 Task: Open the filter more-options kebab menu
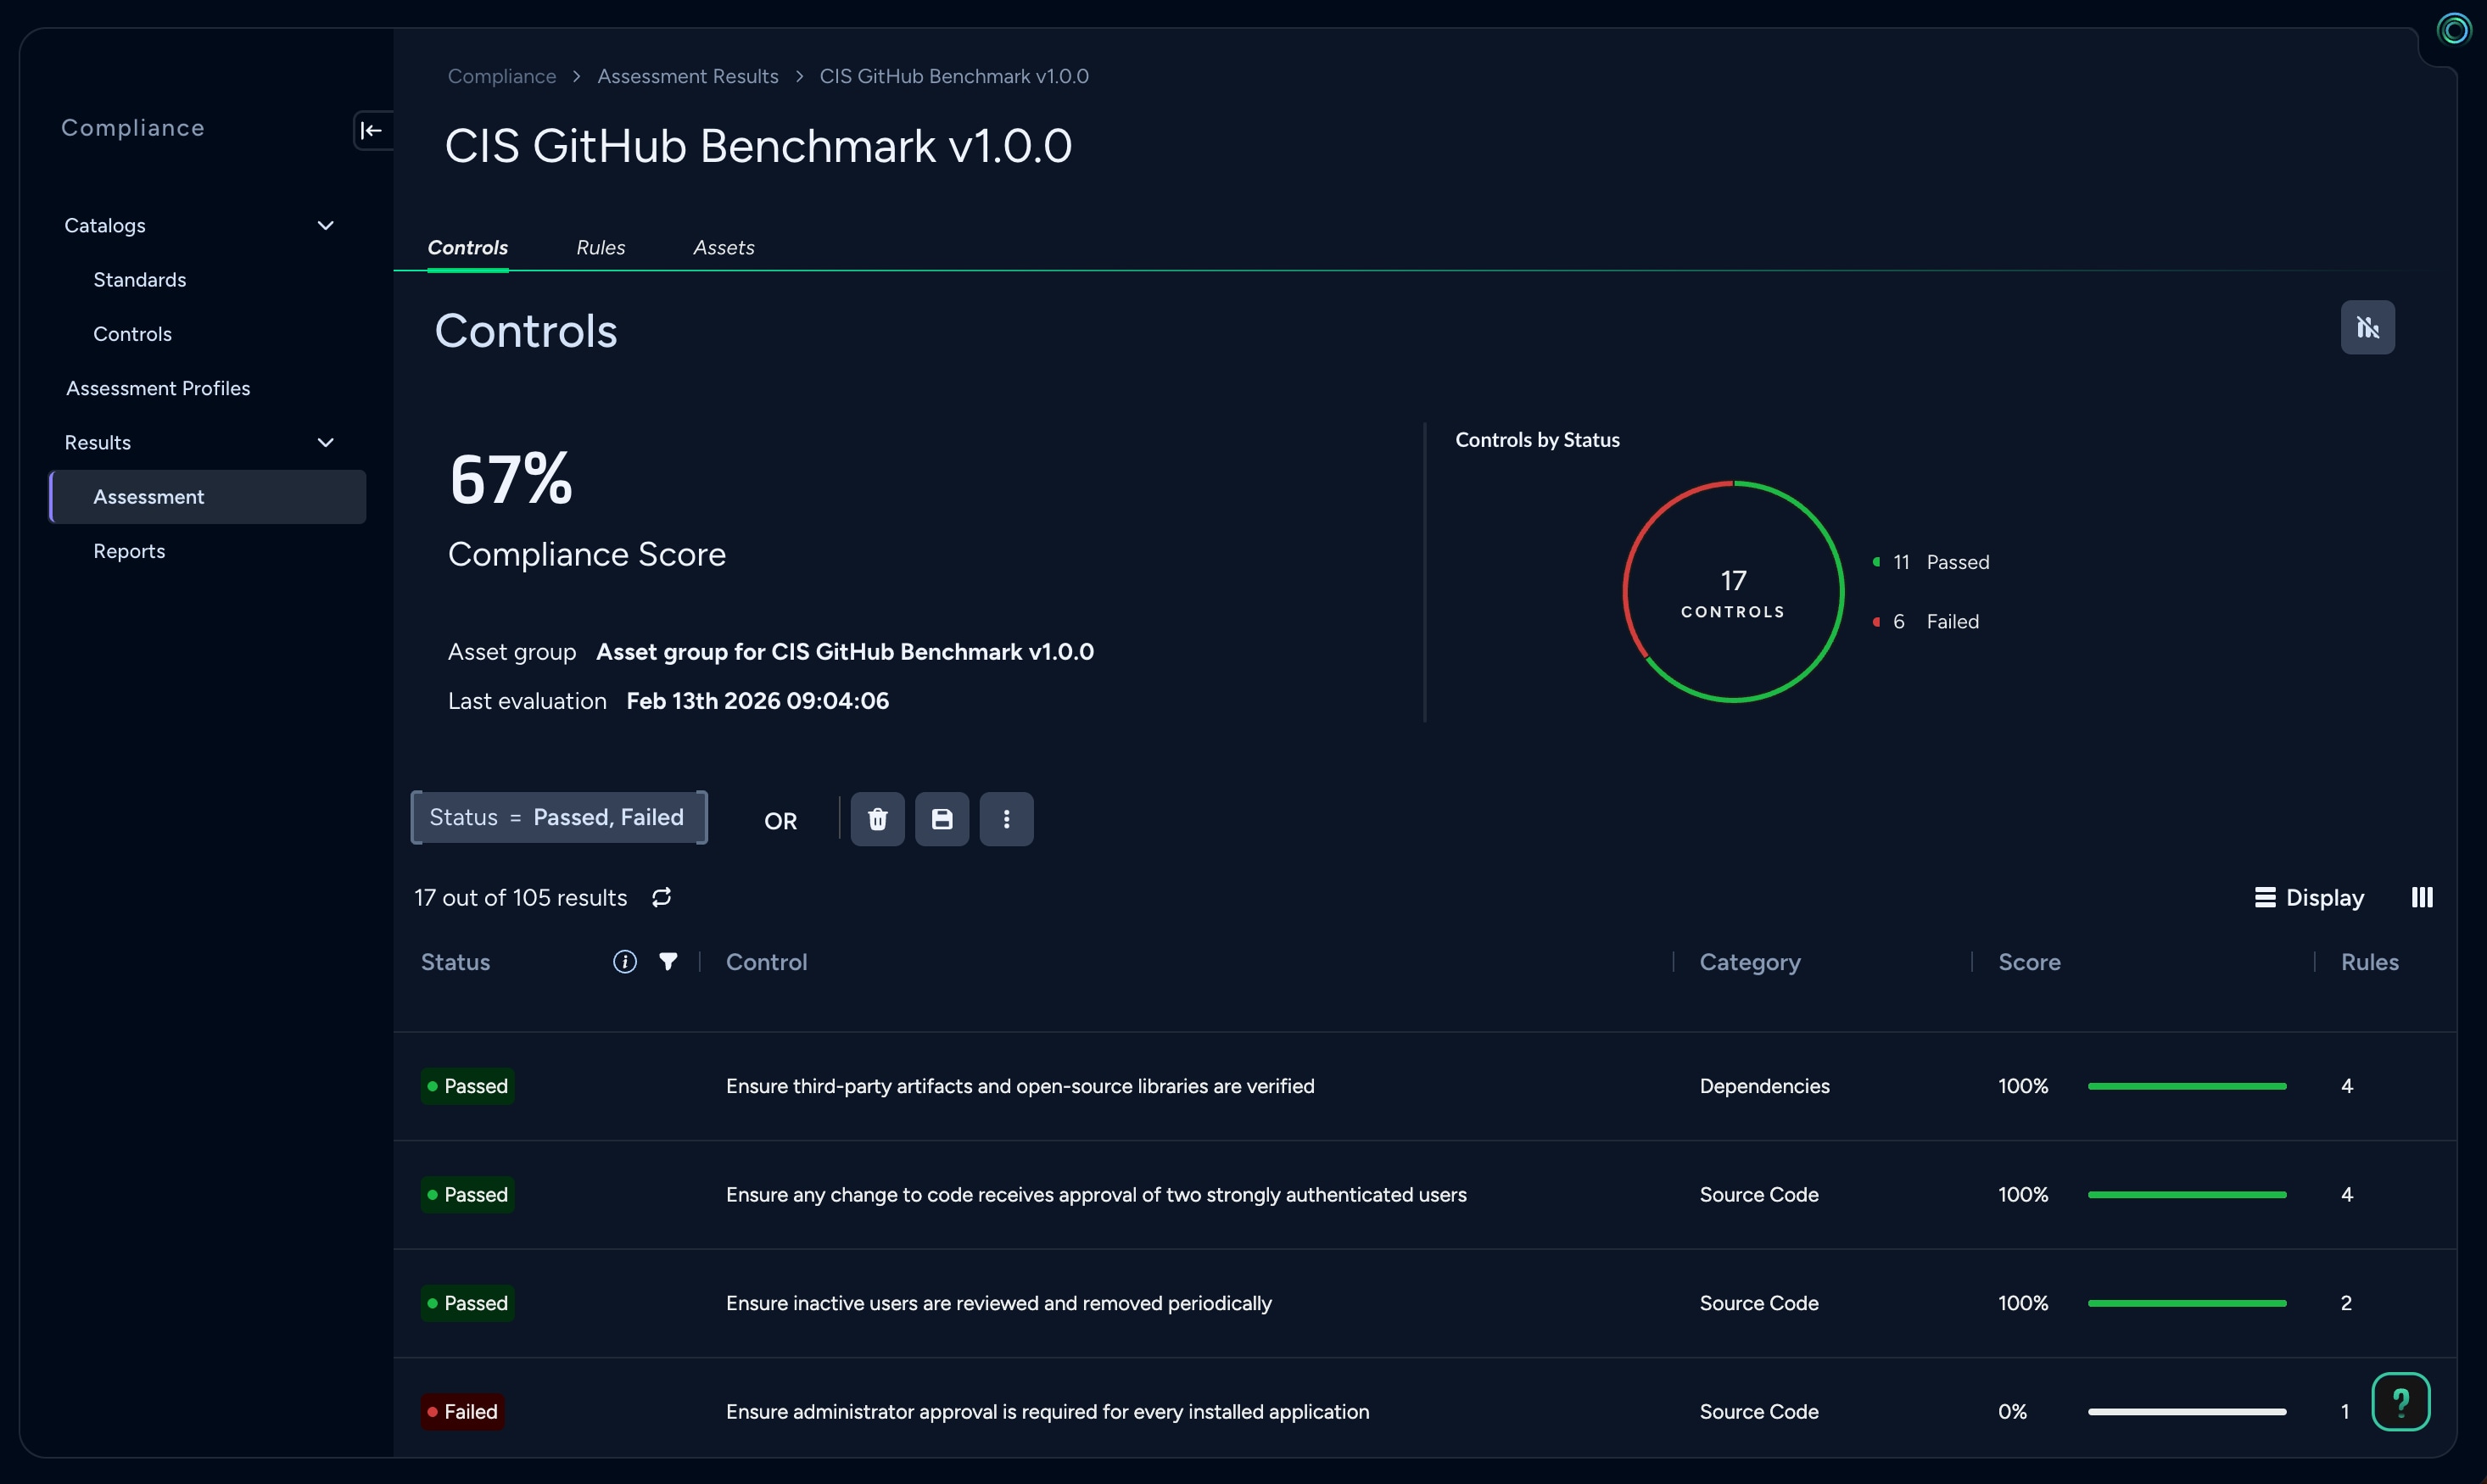[1005, 819]
